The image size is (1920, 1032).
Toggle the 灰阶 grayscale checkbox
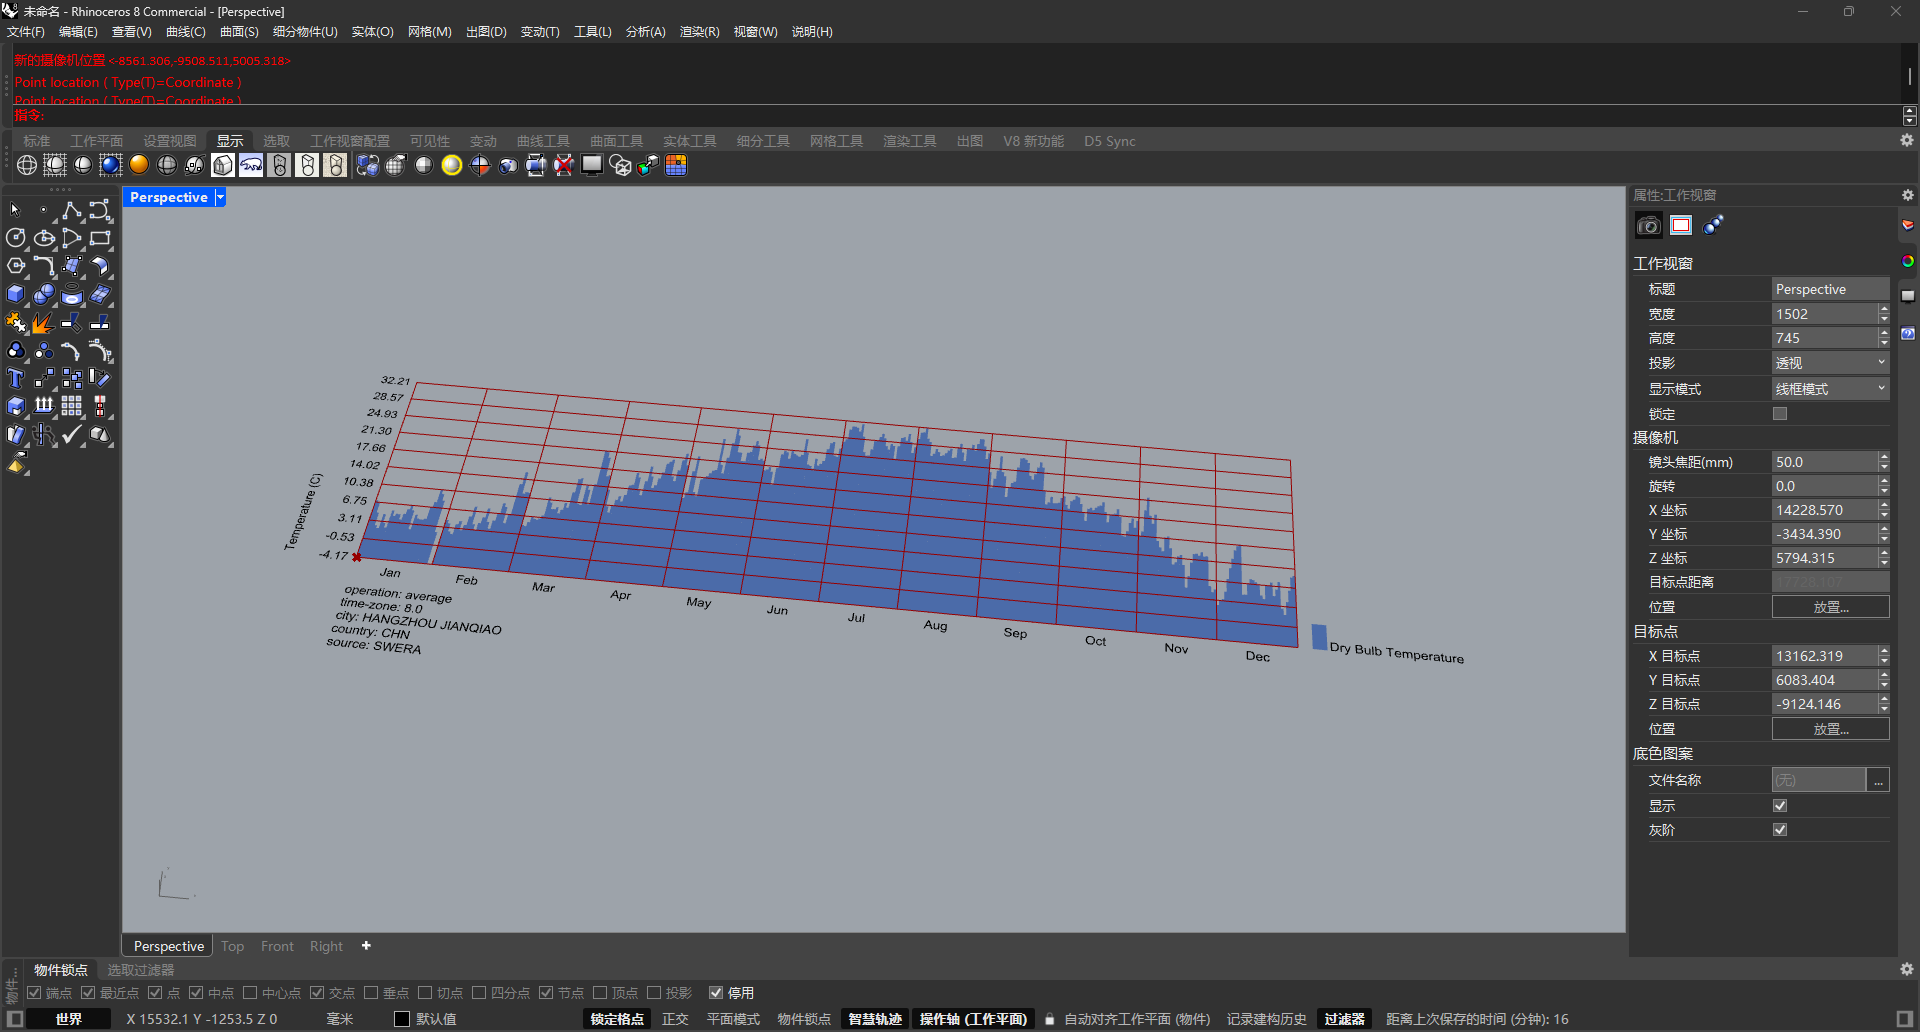click(x=1780, y=830)
